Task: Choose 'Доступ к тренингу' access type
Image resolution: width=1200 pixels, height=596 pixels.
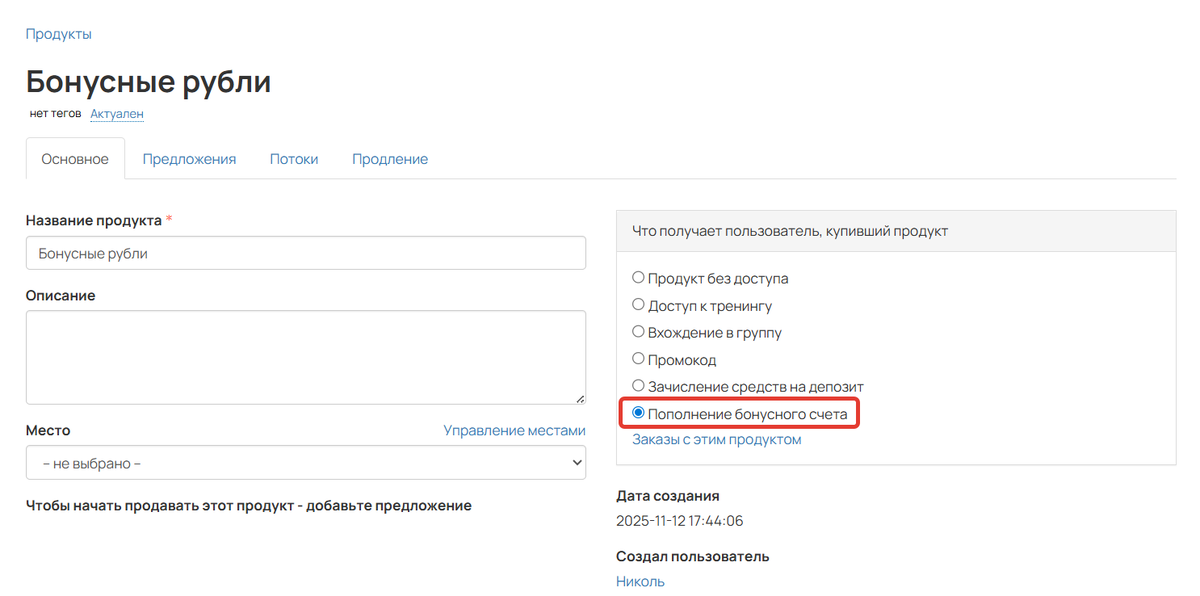Action: pyautogui.click(x=638, y=304)
